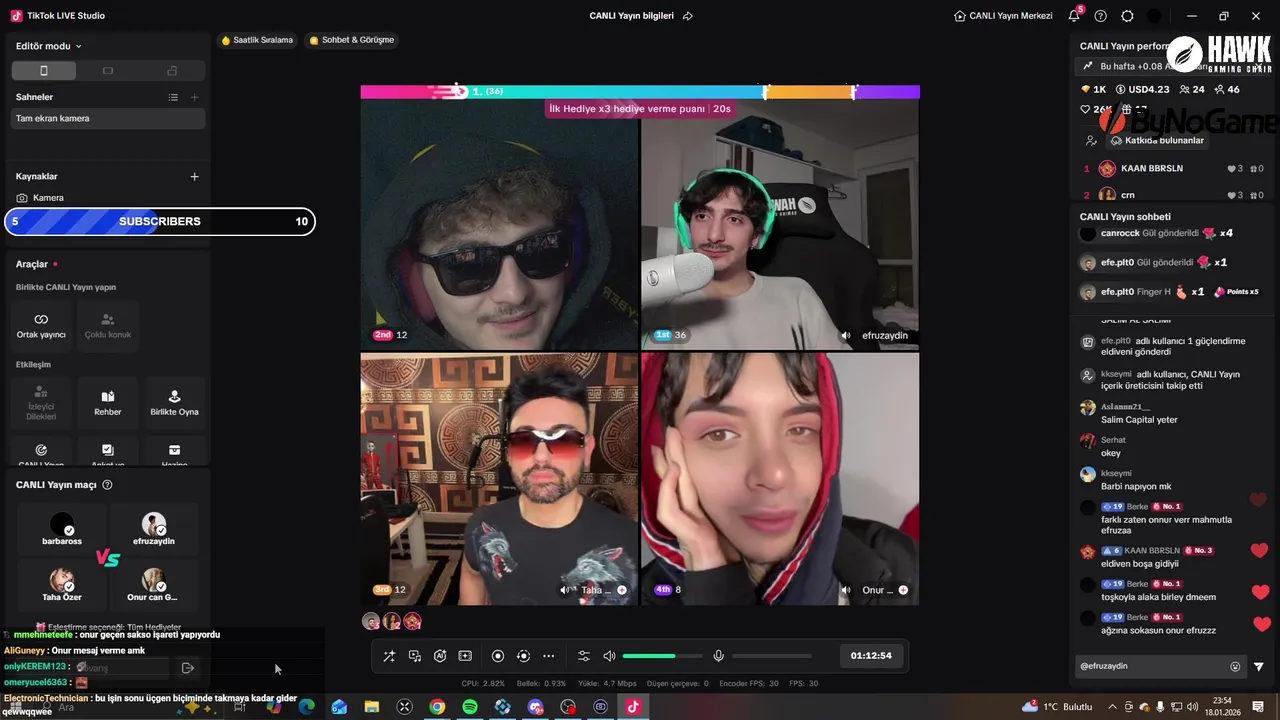Open the audio mixer settings icon
Image resolution: width=1280 pixels, height=720 pixels.
(x=584, y=656)
